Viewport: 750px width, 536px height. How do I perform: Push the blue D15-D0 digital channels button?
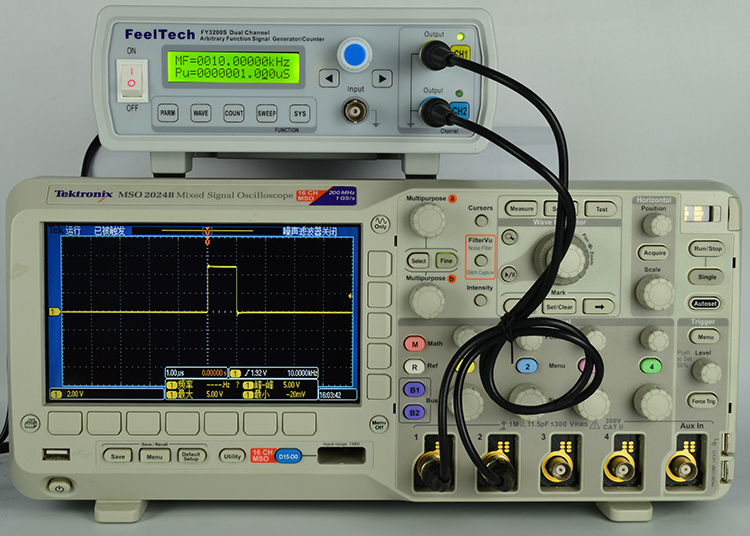288,457
